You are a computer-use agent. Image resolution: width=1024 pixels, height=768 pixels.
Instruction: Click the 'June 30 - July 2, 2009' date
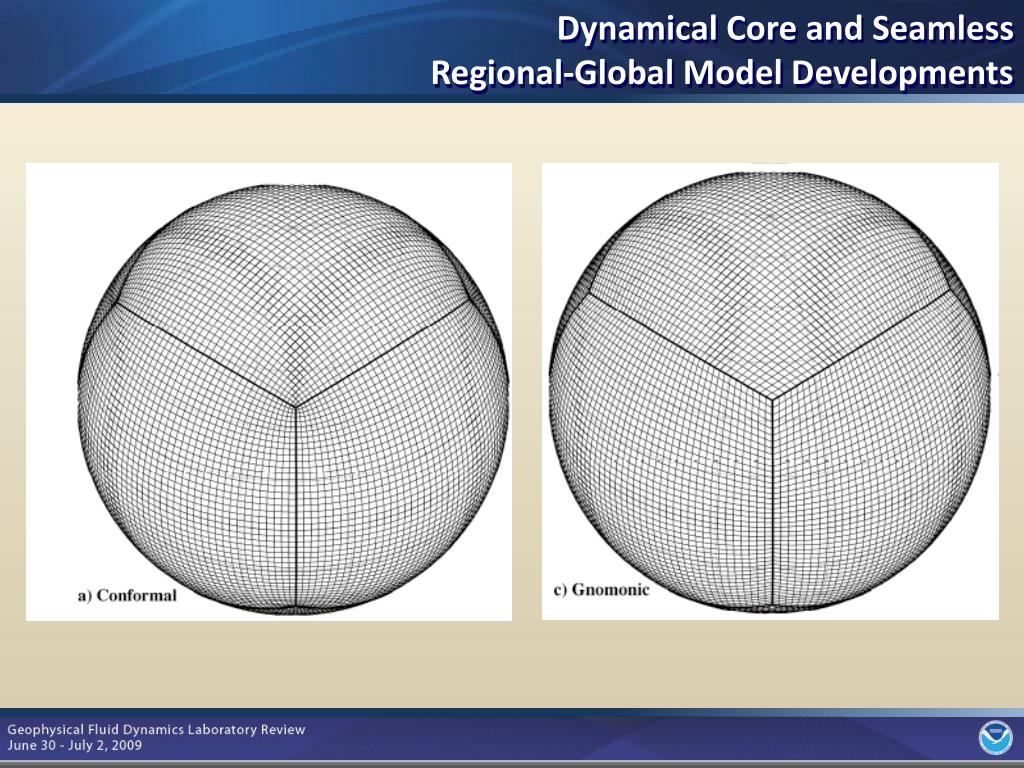74,745
